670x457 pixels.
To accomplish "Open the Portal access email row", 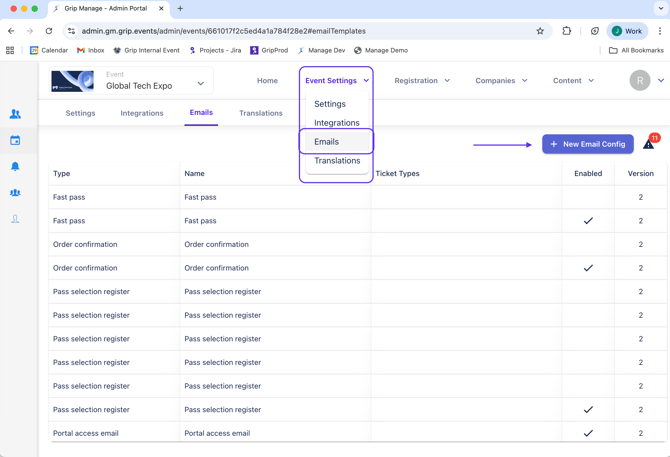I will coord(357,433).
